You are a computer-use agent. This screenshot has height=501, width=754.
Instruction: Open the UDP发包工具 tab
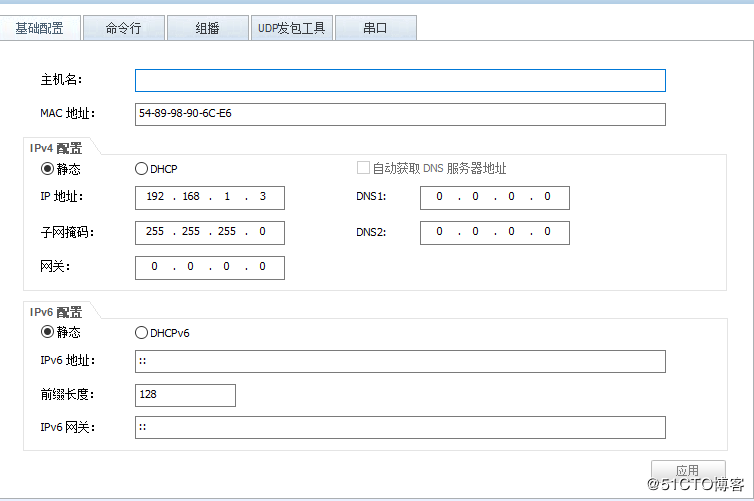click(x=292, y=28)
